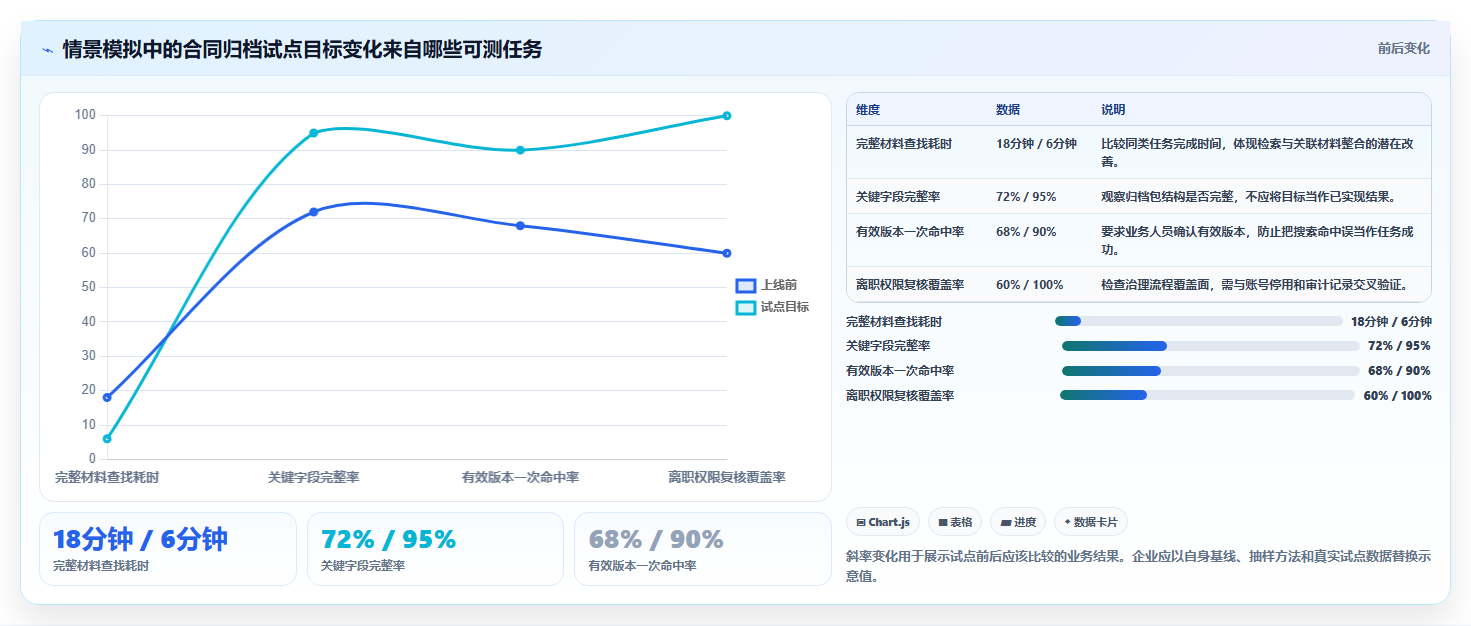The height and width of the screenshot is (626, 1471).
Task: Click the 有效版本一次命中率 table row label
Action: [910, 232]
